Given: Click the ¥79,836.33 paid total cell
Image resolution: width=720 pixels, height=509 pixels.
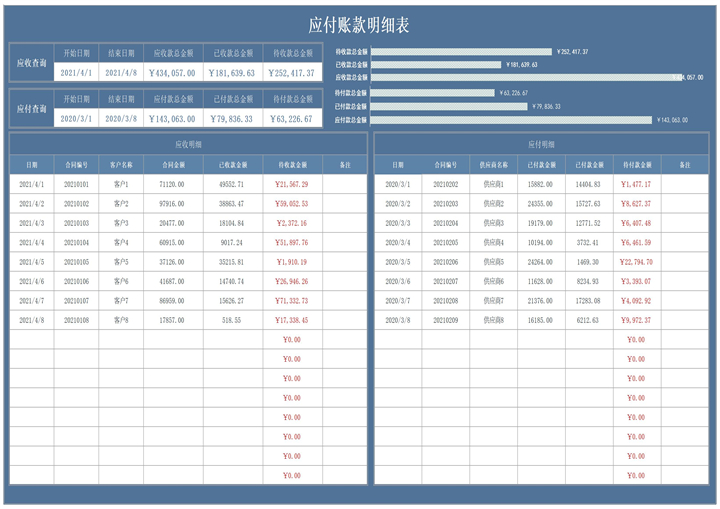Looking at the screenshot, I should coord(233,118).
